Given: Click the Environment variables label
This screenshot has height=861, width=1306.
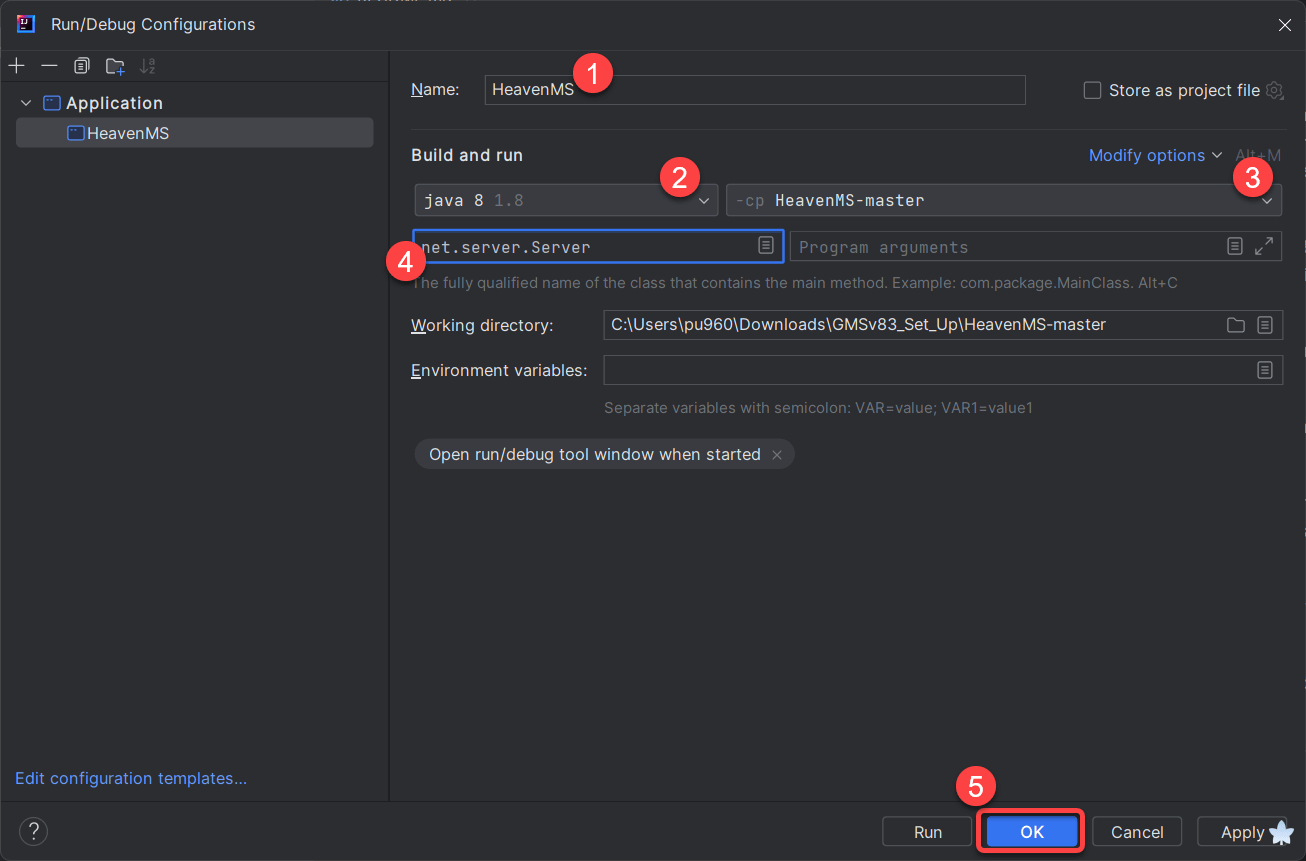Looking at the screenshot, I should pyautogui.click(x=499, y=370).
